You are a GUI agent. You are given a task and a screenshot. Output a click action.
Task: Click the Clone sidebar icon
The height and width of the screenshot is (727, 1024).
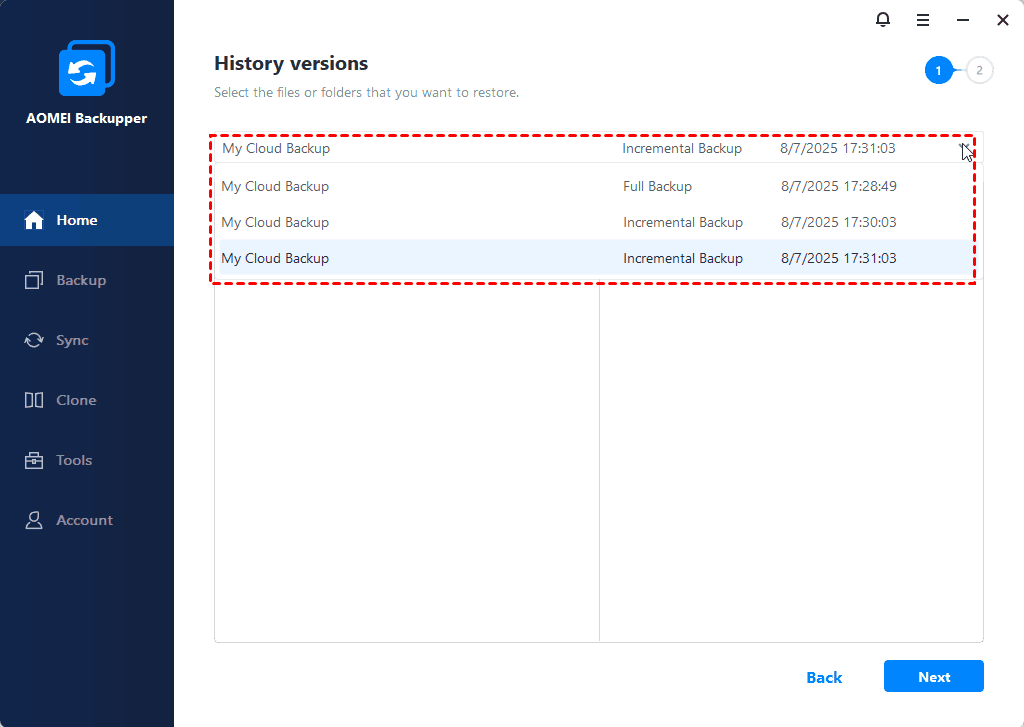pos(34,400)
